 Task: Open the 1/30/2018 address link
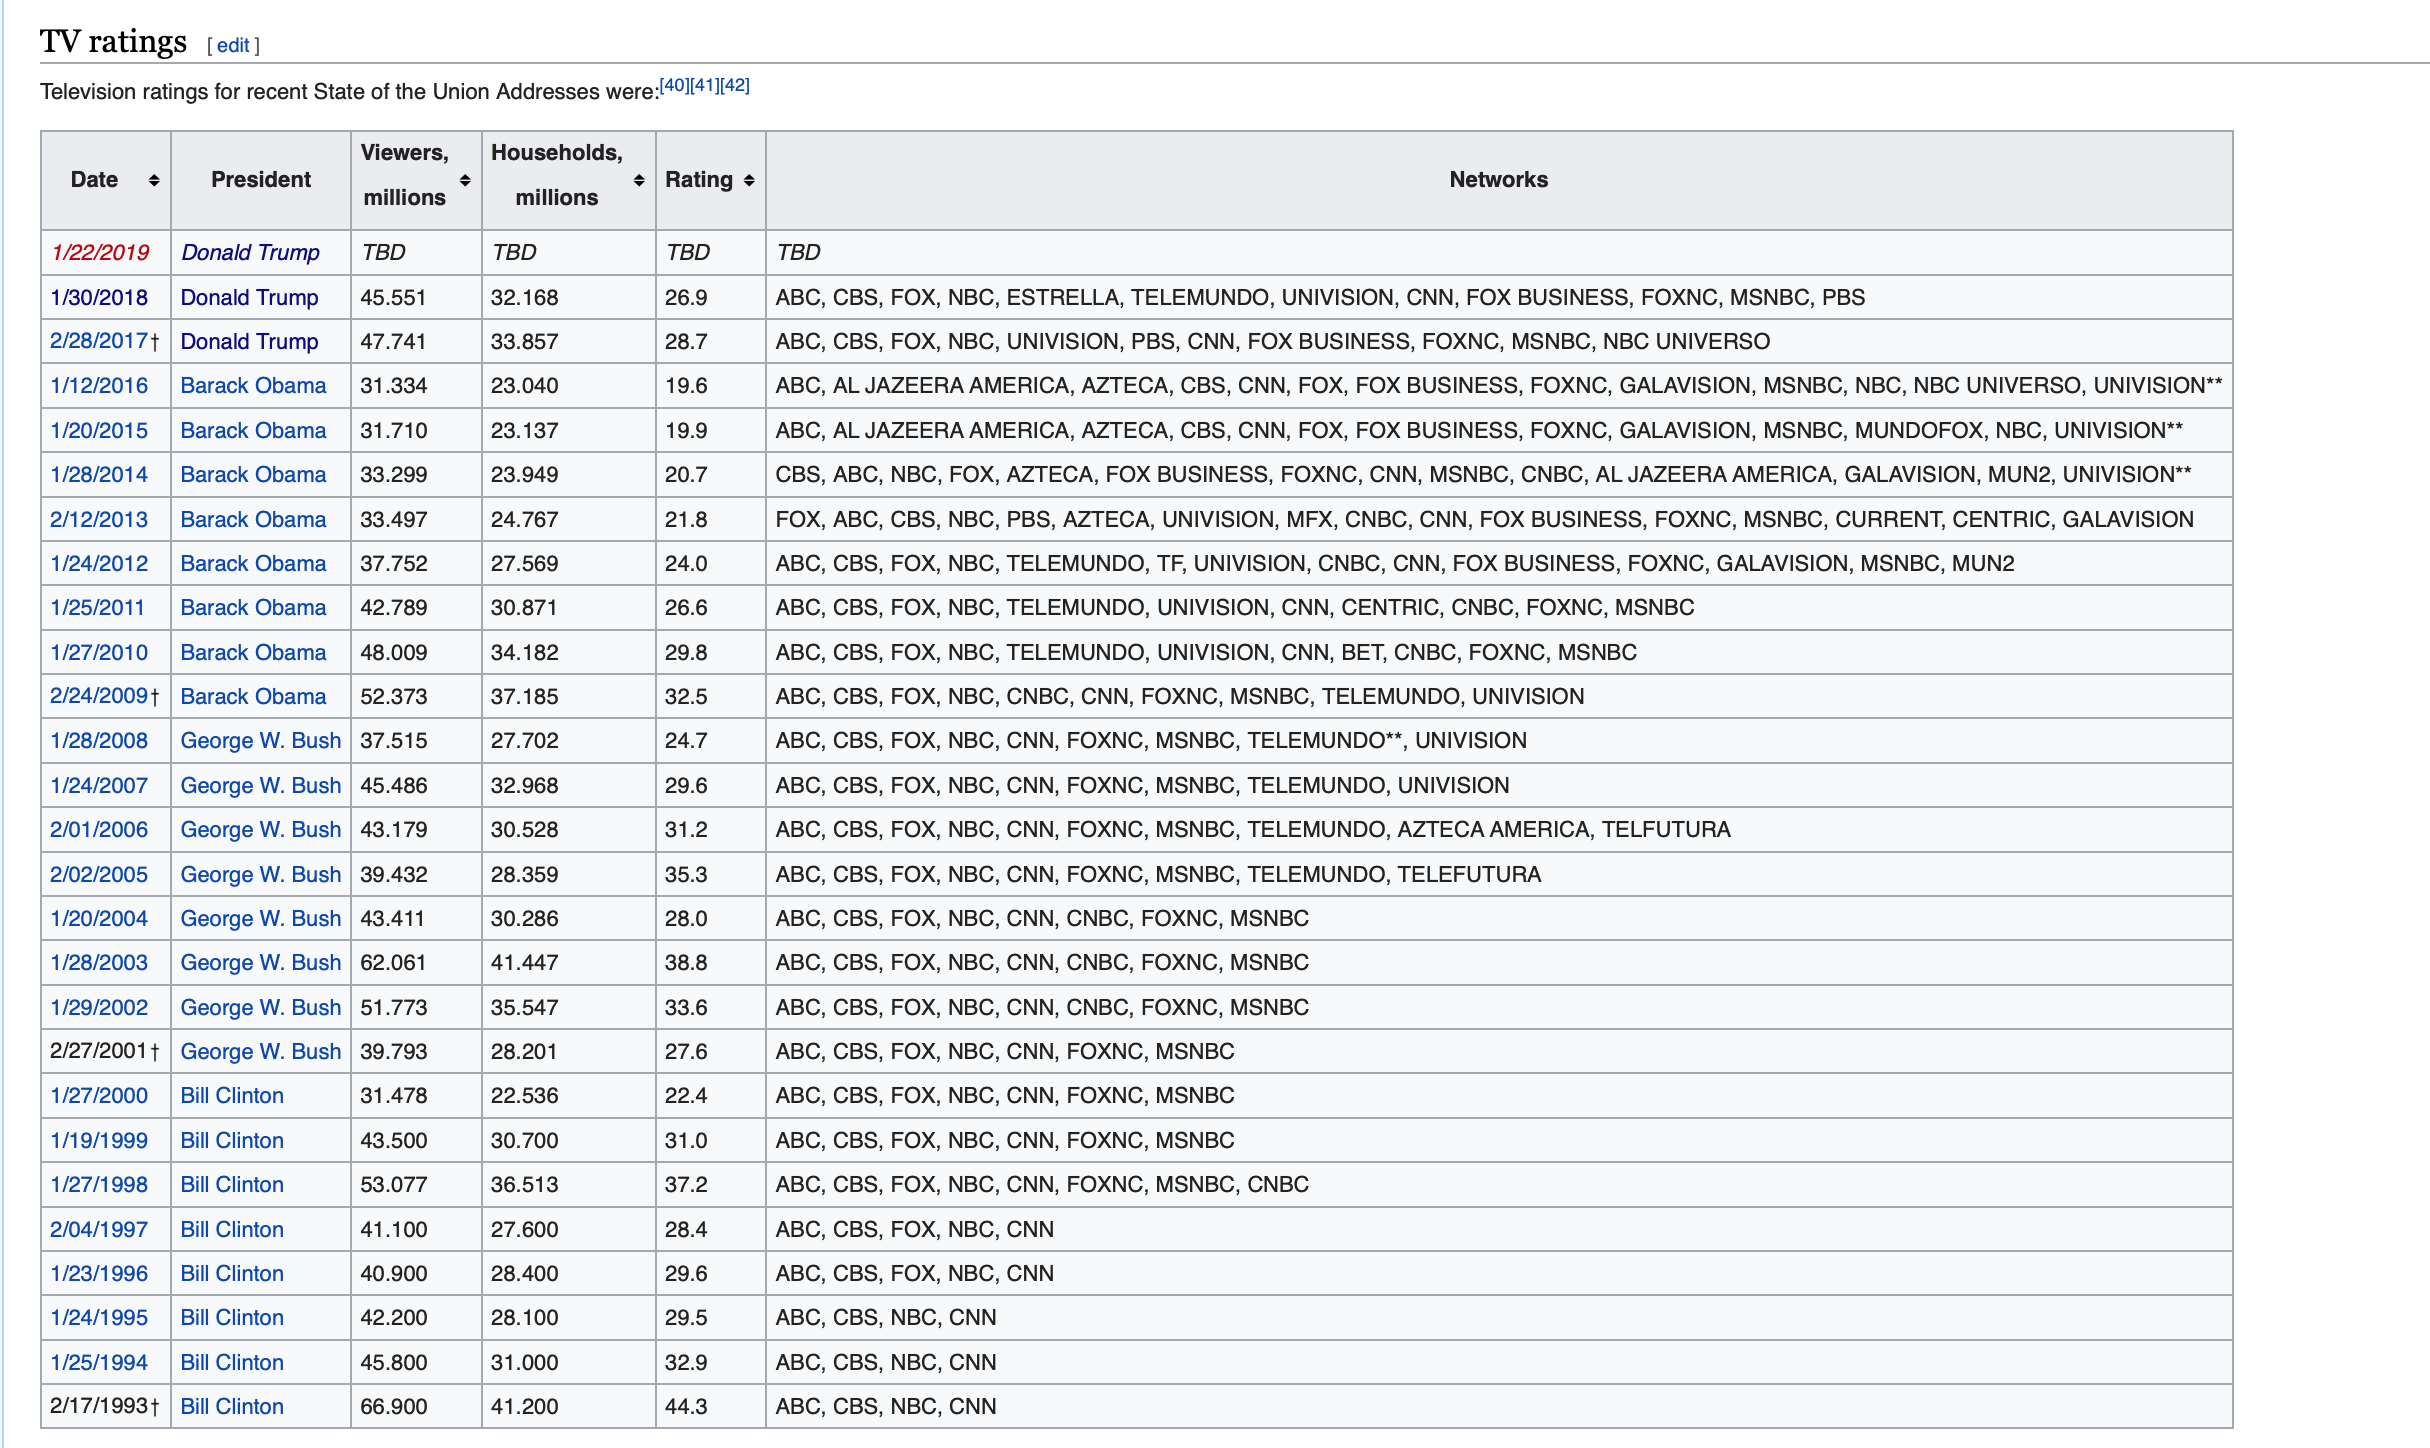coord(99,297)
